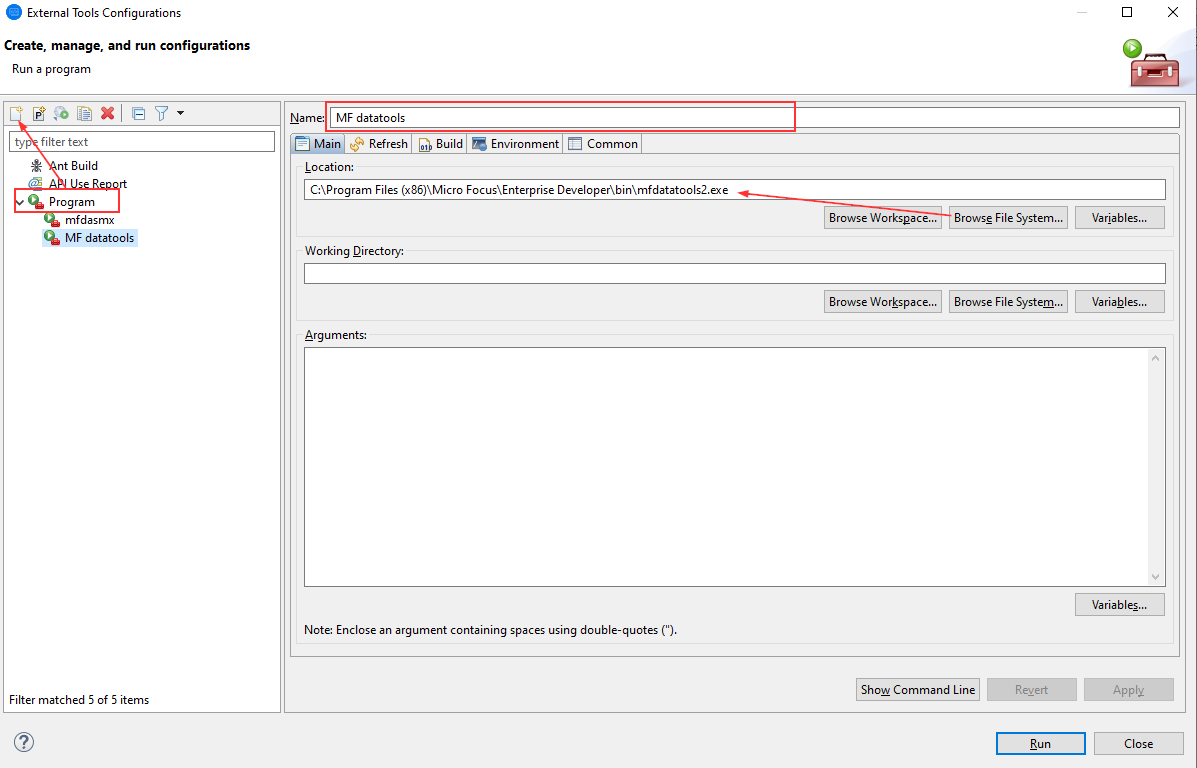1197x768 pixels.
Task: Export the selected launch configuration
Action: click(x=61, y=113)
